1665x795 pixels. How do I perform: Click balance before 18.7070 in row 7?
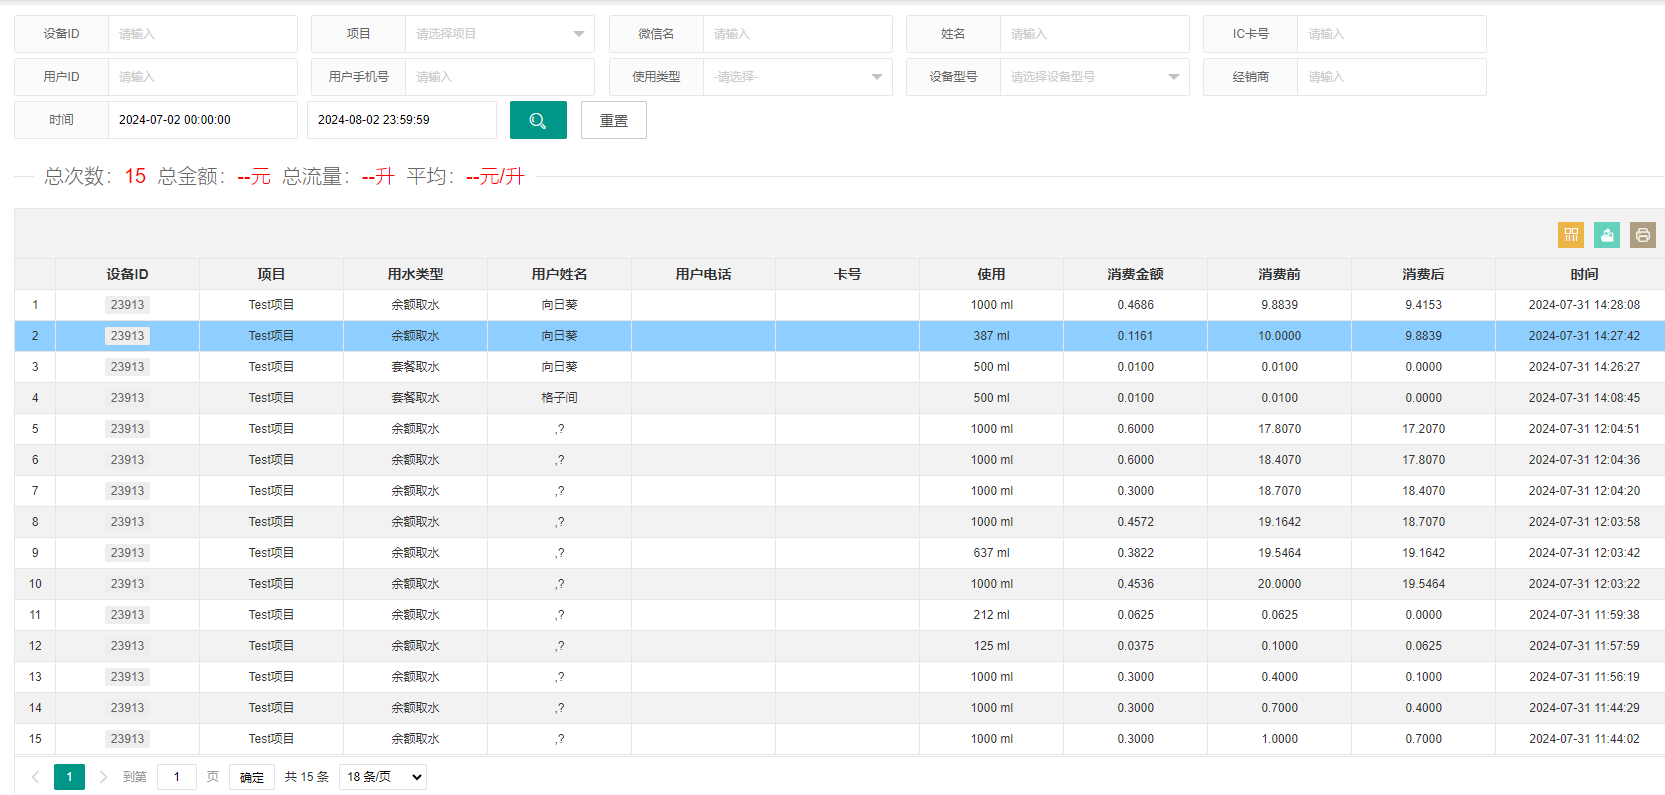(x=1279, y=491)
